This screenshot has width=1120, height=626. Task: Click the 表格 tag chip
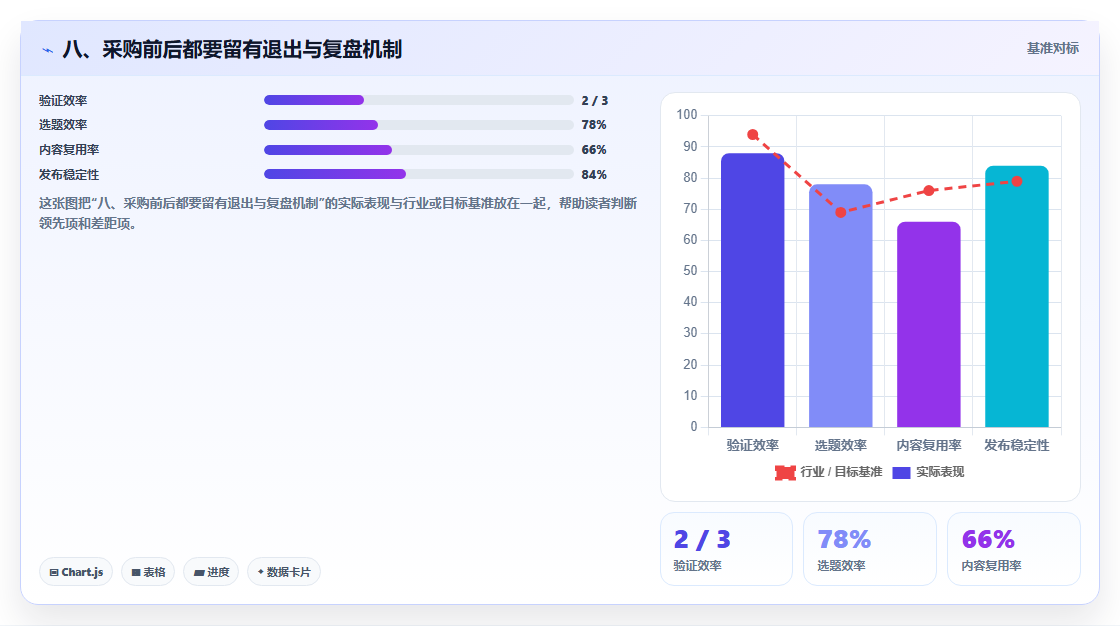tap(148, 572)
